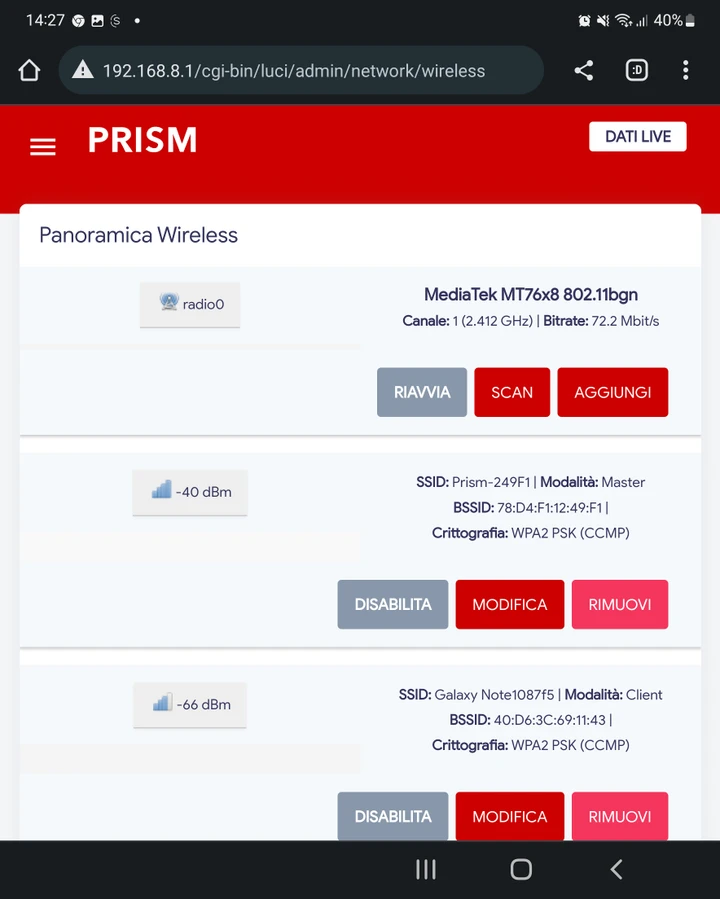Open the hamburger navigation menu
The image size is (720, 899).
point(43,147)
